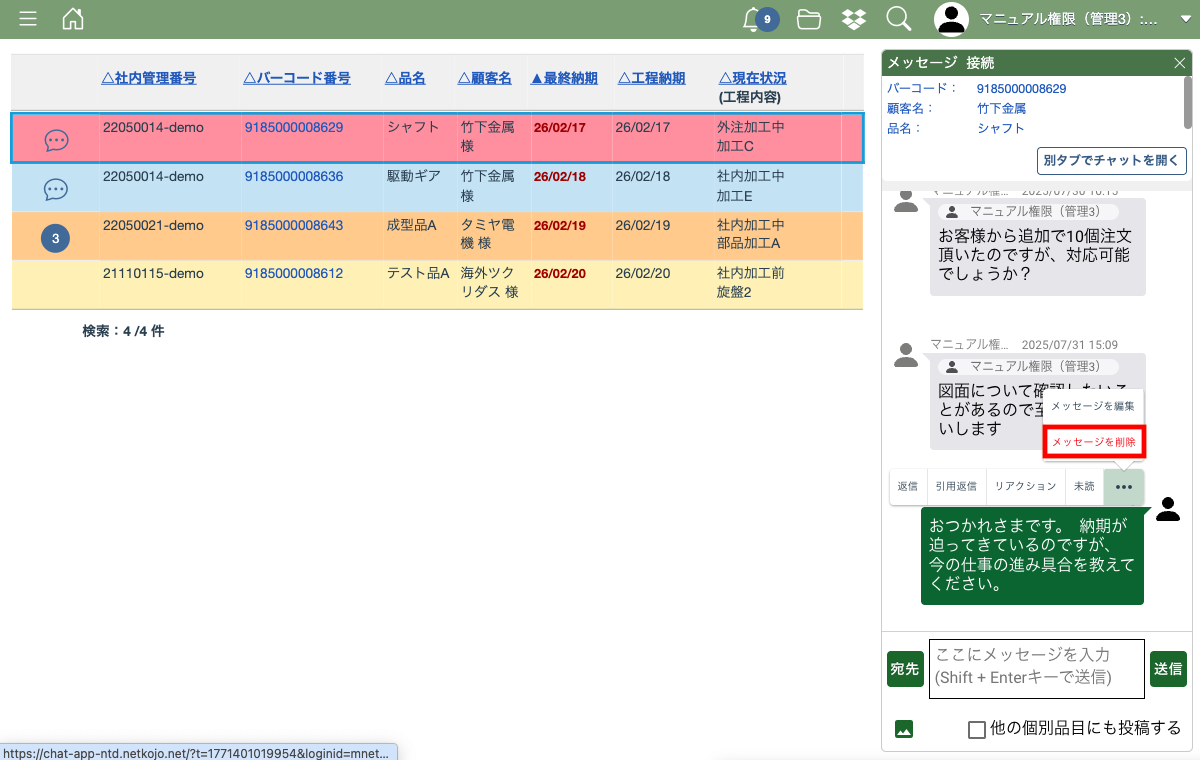Expand the user account dropdown arrow
Image resolution: width=1200 pixels, height=760 pixels.
(1186, 19)
